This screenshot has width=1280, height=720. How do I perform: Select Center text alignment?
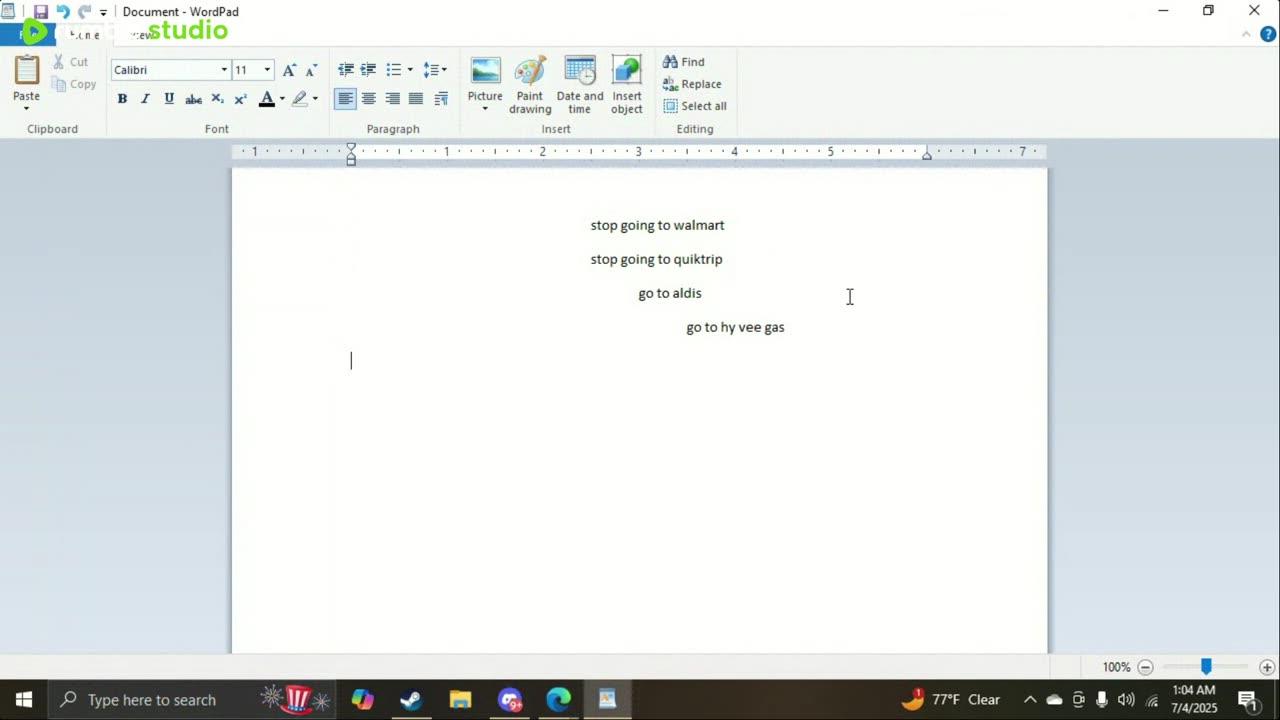(369, 99)
